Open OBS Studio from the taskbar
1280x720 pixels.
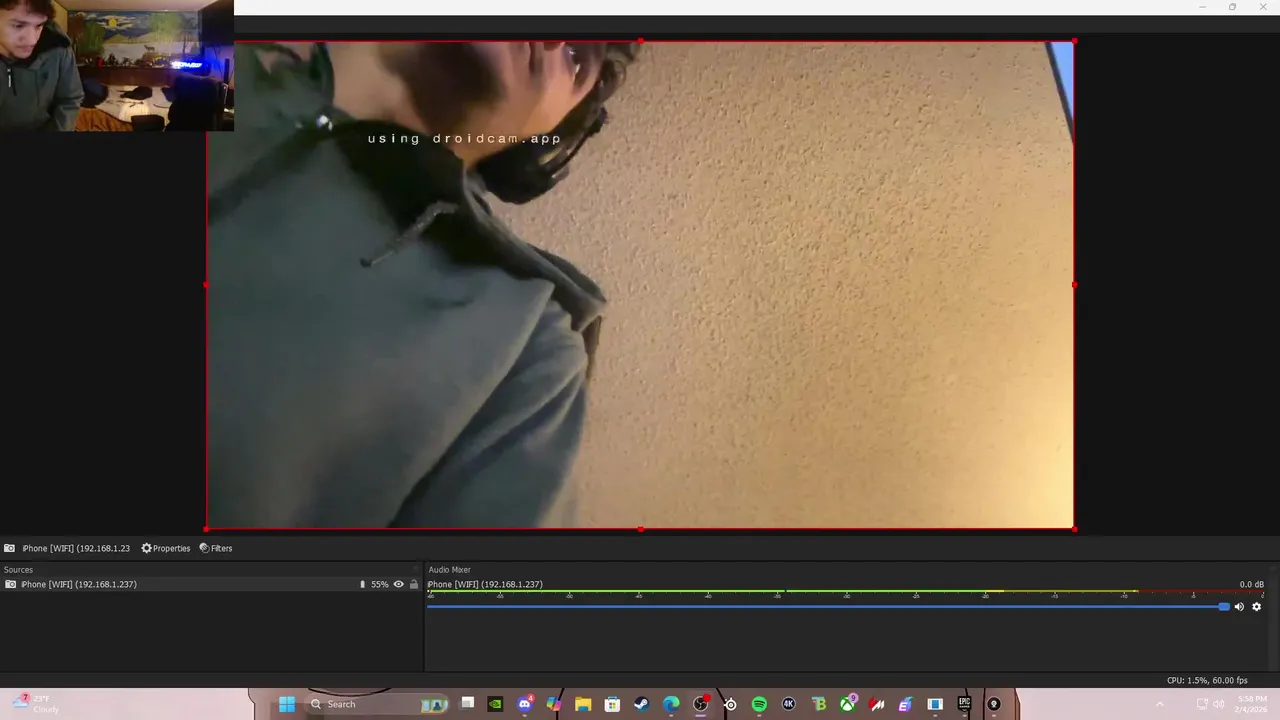700,704
